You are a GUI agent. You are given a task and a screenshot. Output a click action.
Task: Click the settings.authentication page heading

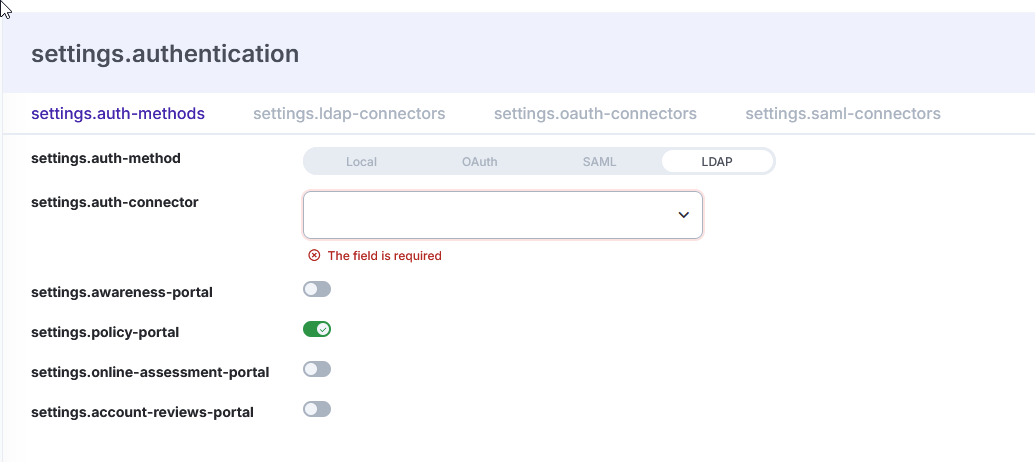point(165,54)
